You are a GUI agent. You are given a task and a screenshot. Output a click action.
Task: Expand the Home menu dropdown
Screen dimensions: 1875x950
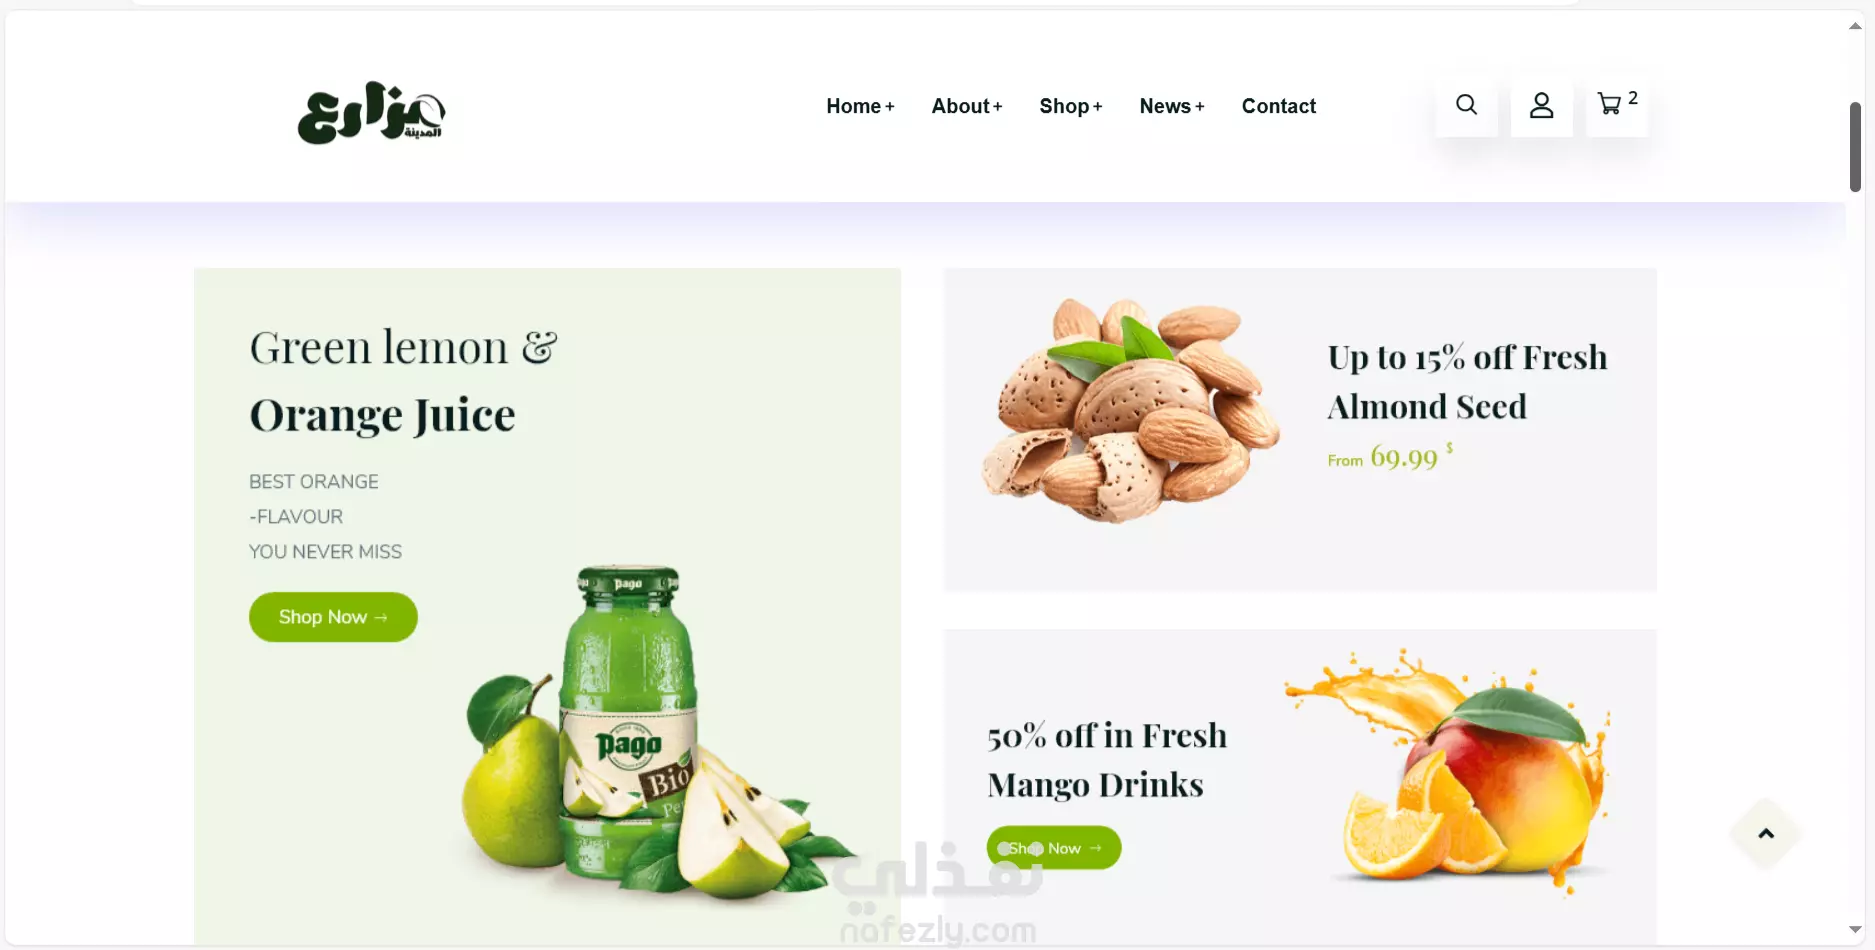(x=860, y=106)
